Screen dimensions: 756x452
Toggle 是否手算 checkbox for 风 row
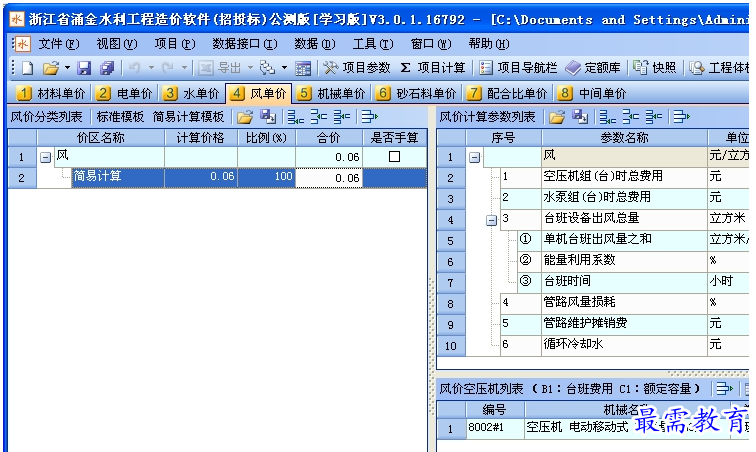394,157
